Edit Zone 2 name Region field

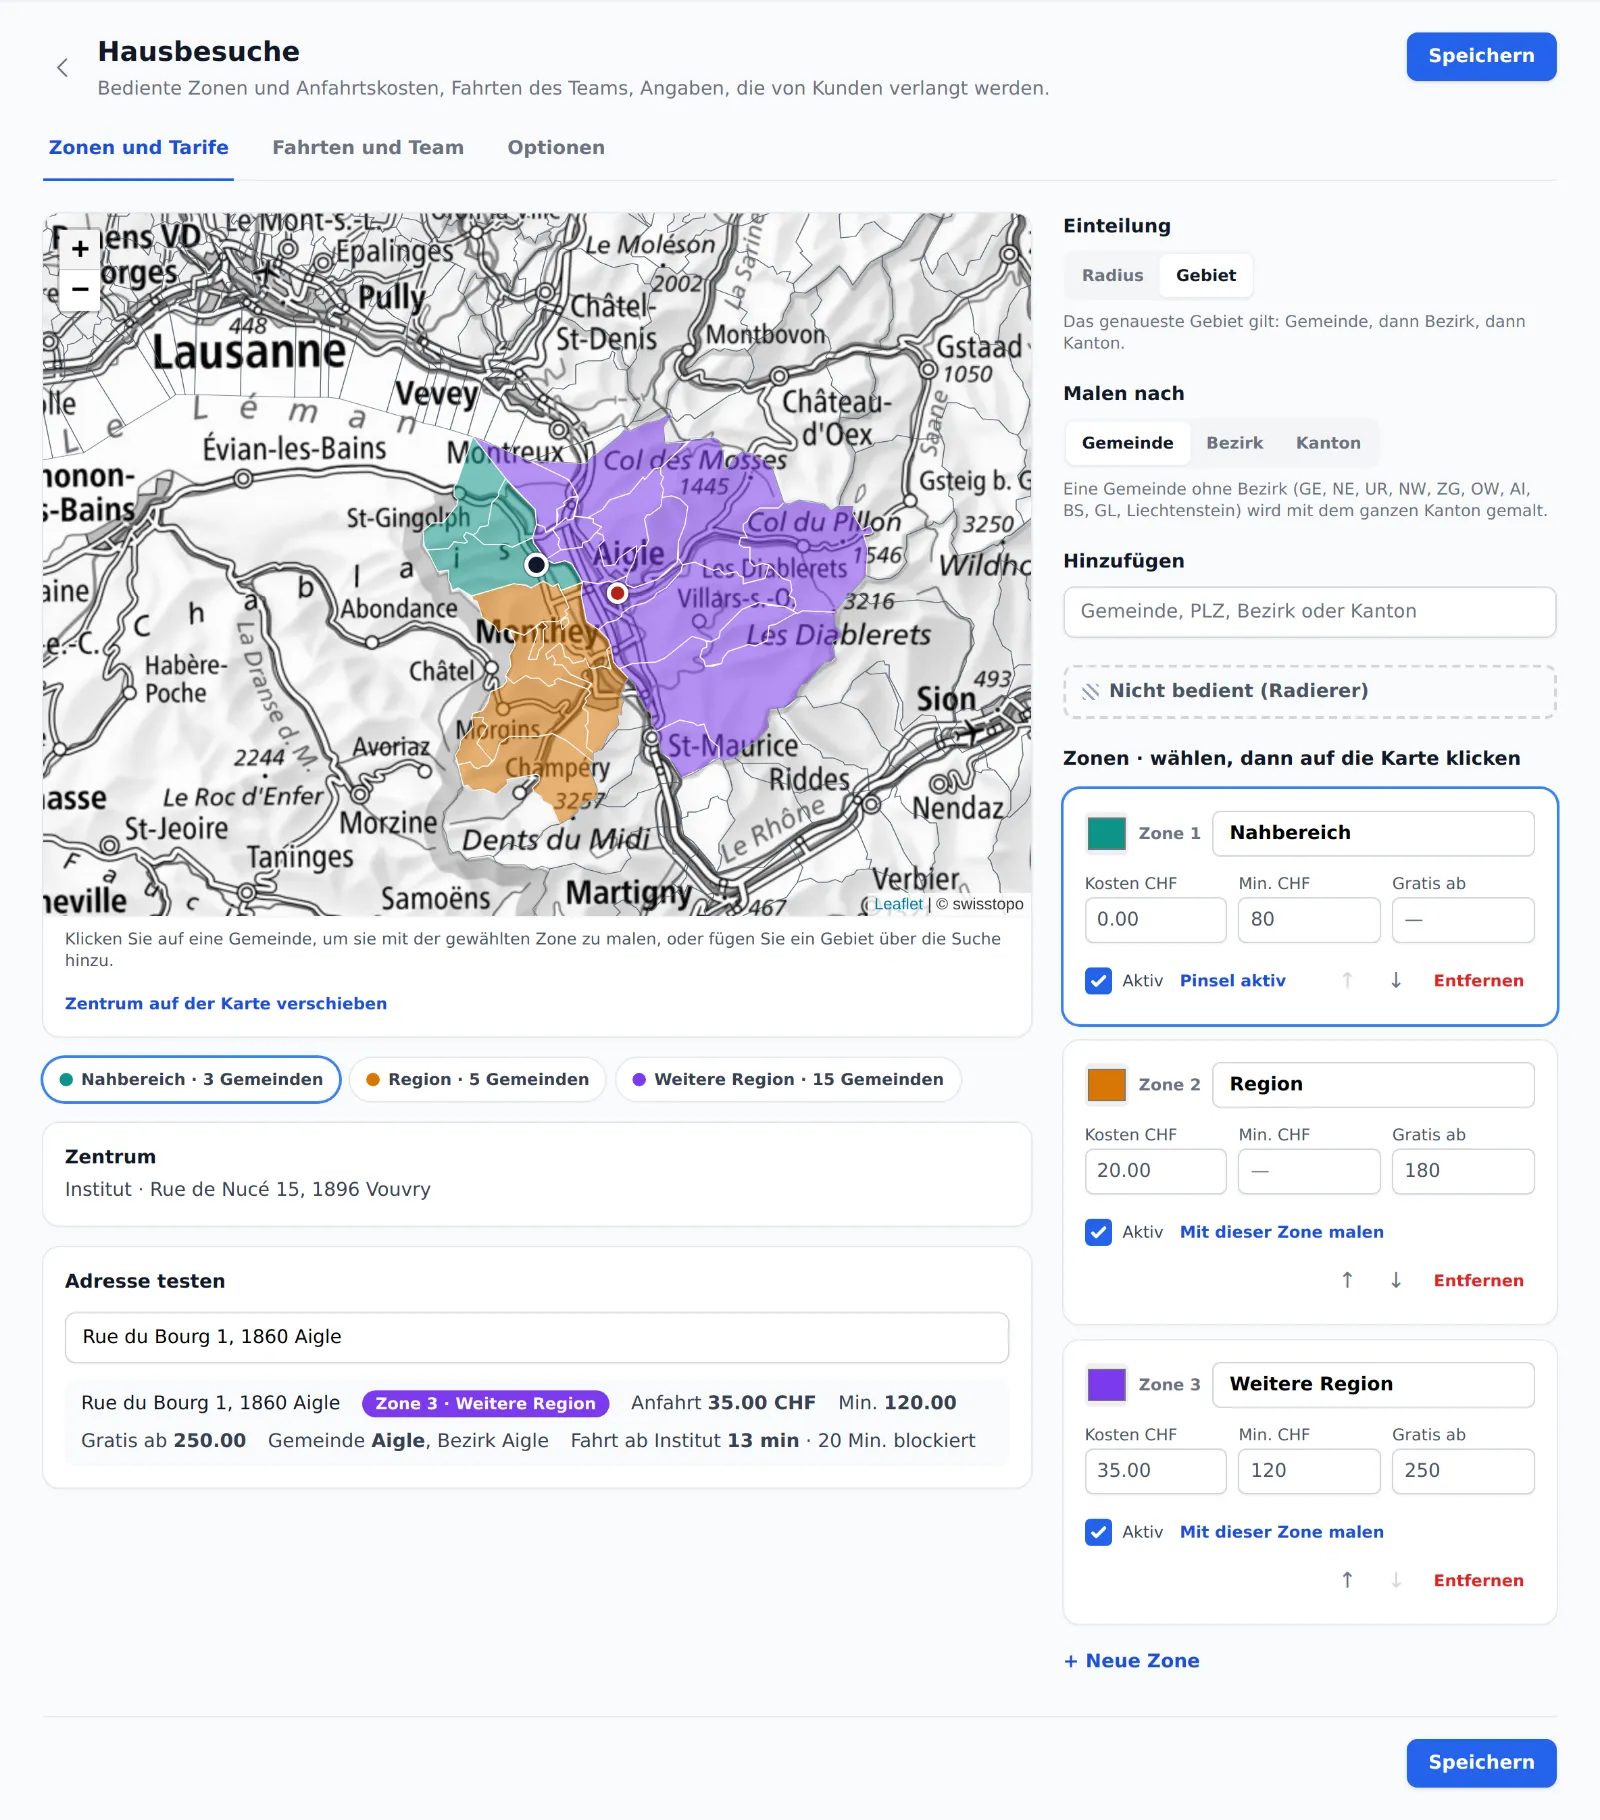(1373, 1085)
